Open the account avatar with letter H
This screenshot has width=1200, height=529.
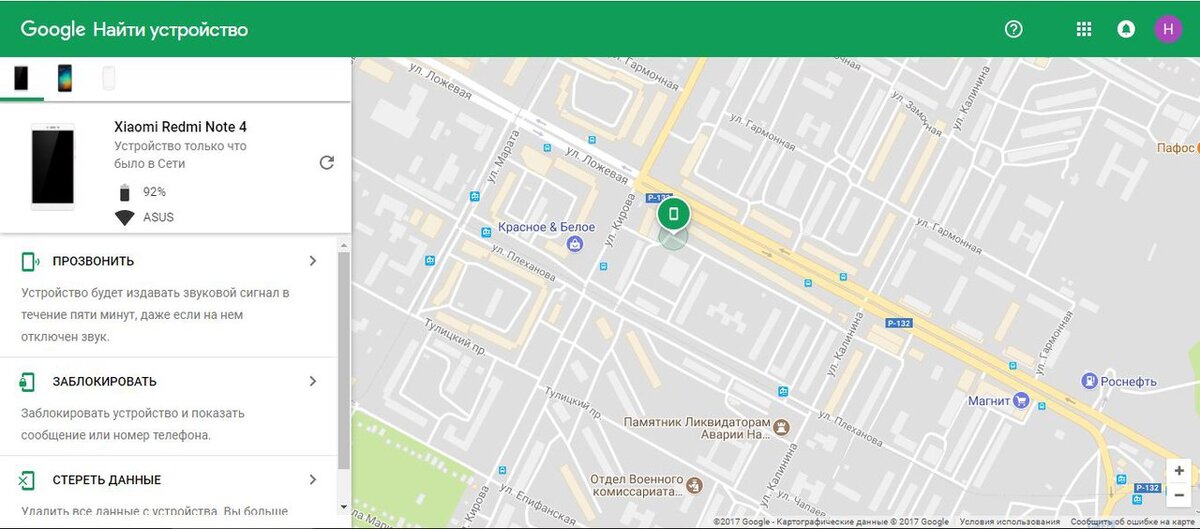(1168, 29)
